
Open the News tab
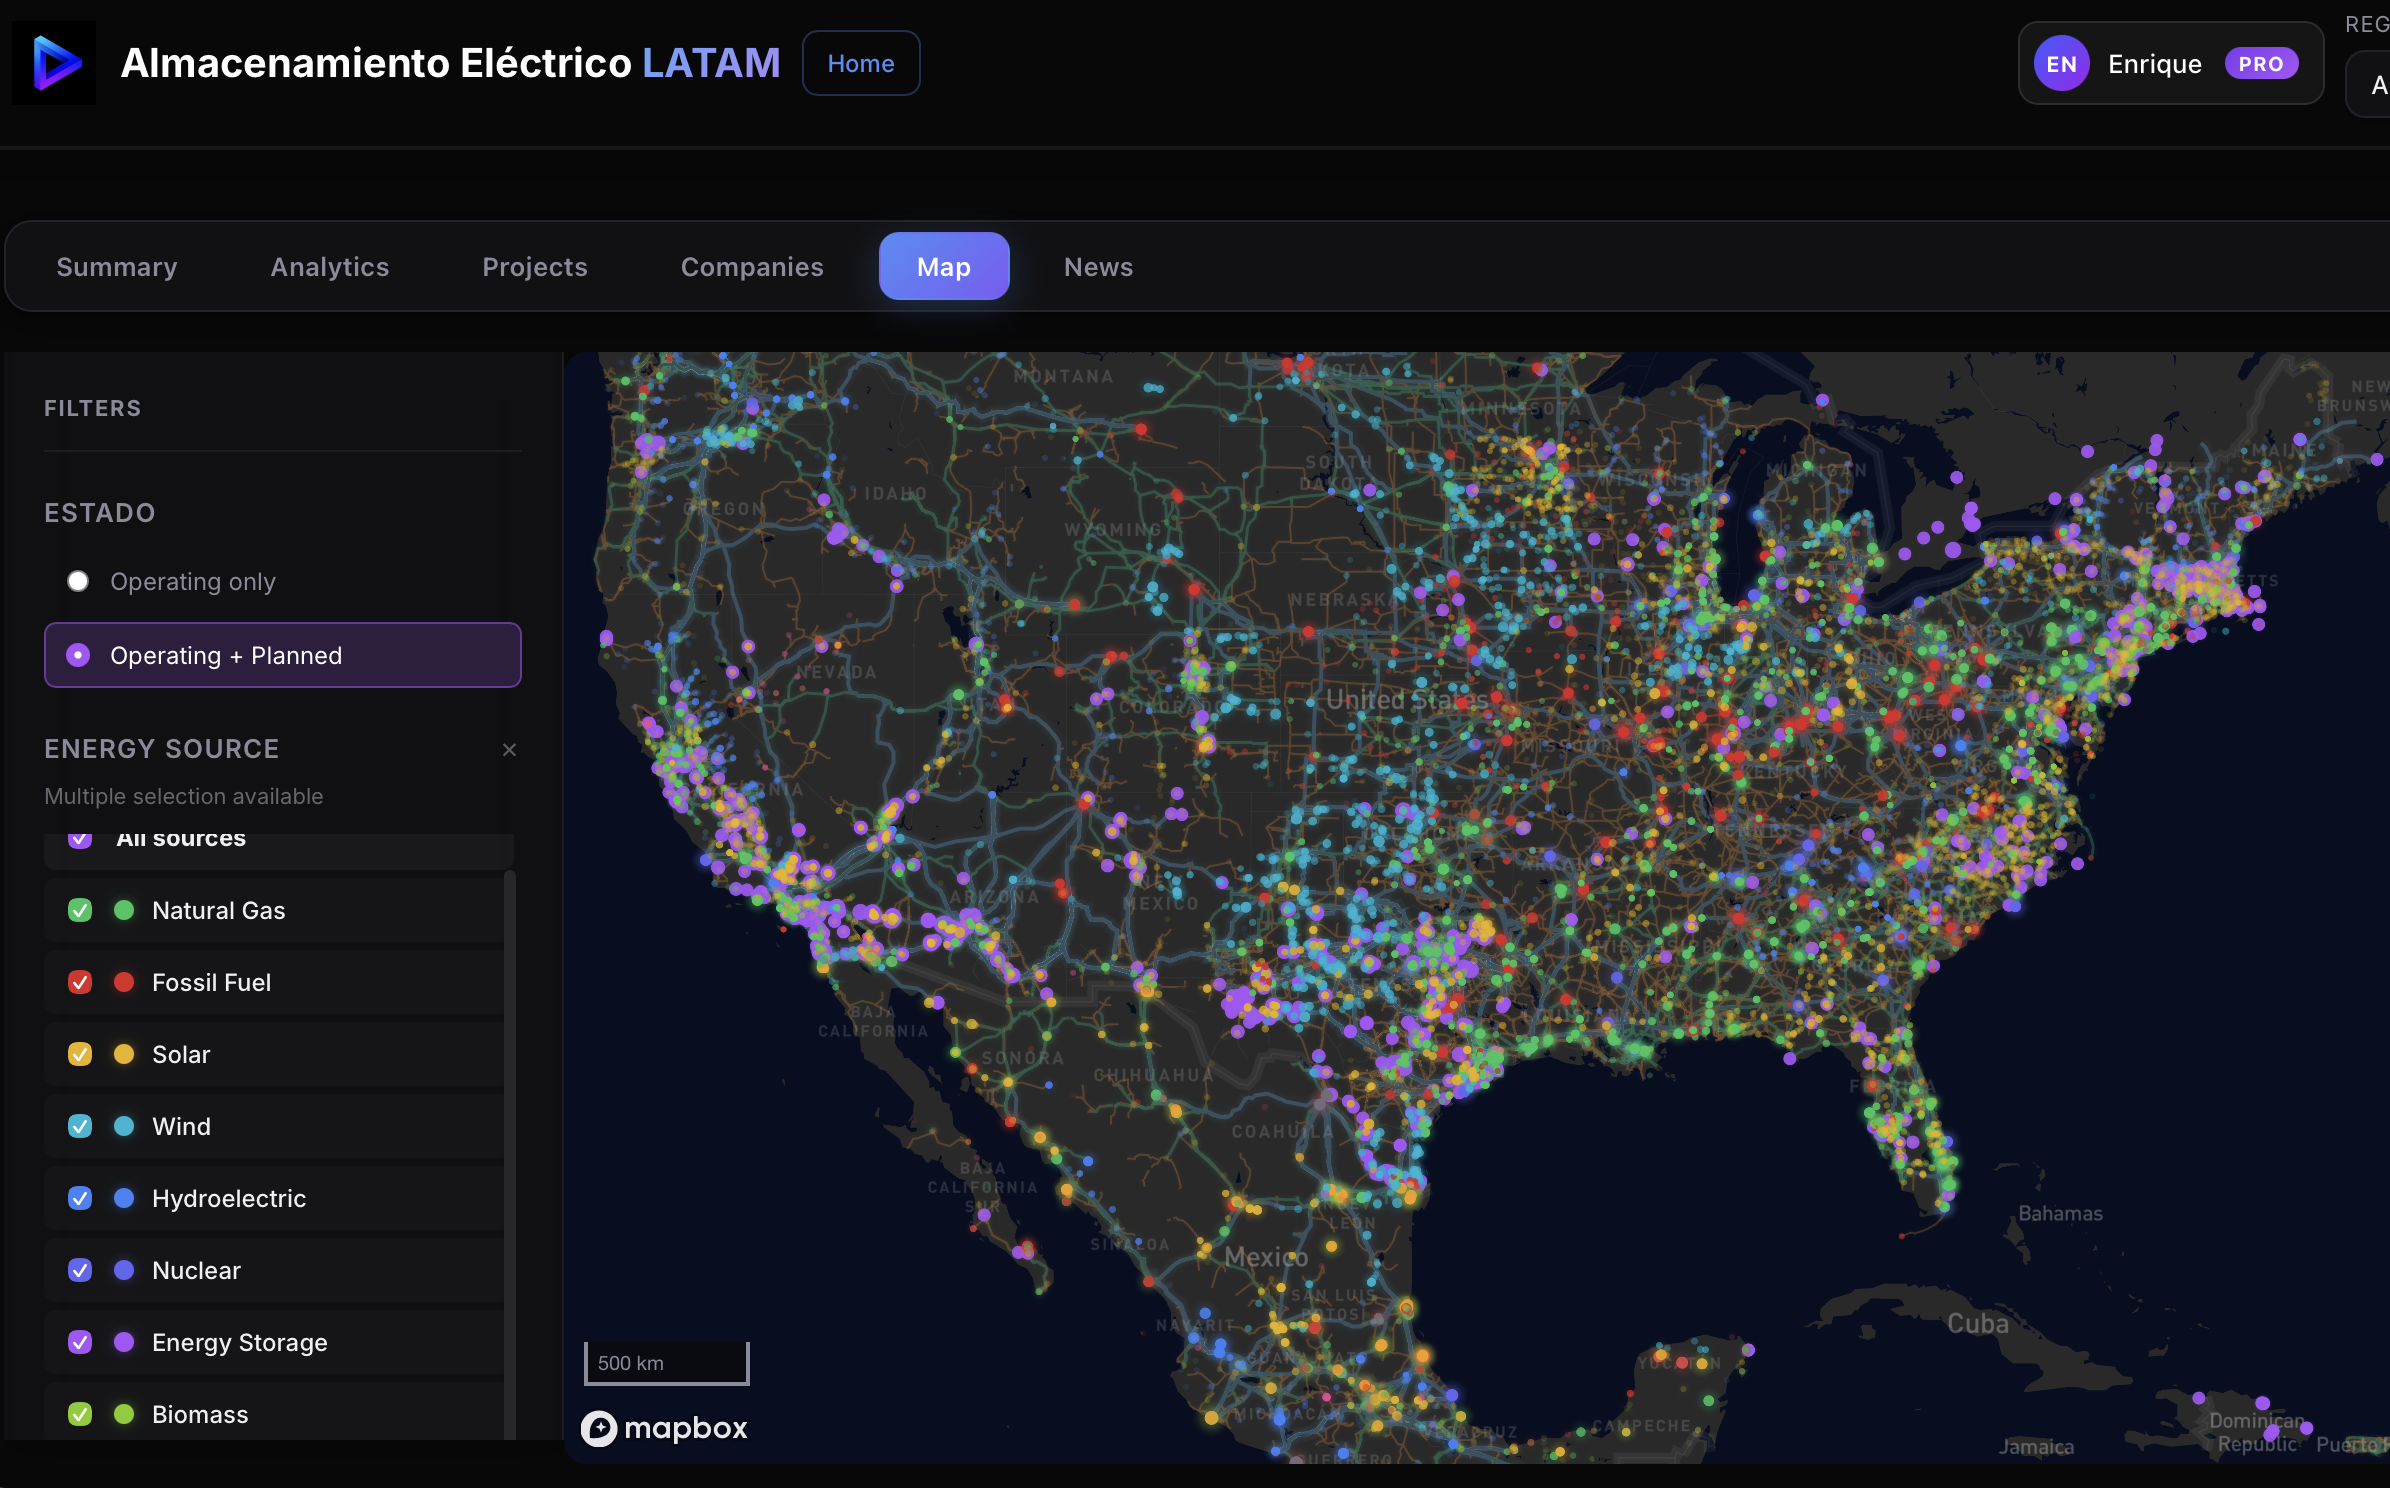click(x=1098, y=266)
